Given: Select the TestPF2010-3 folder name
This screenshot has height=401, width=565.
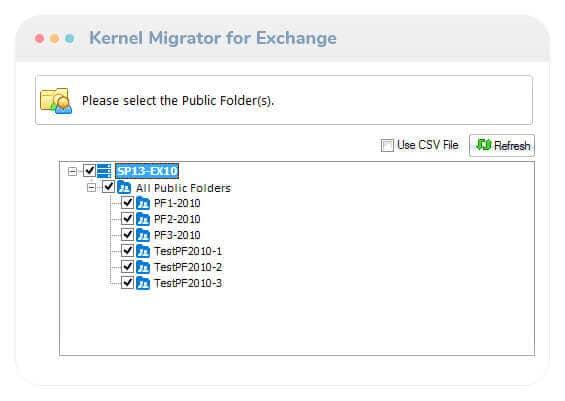Looking at the screenshot, I should click(188, 284).
